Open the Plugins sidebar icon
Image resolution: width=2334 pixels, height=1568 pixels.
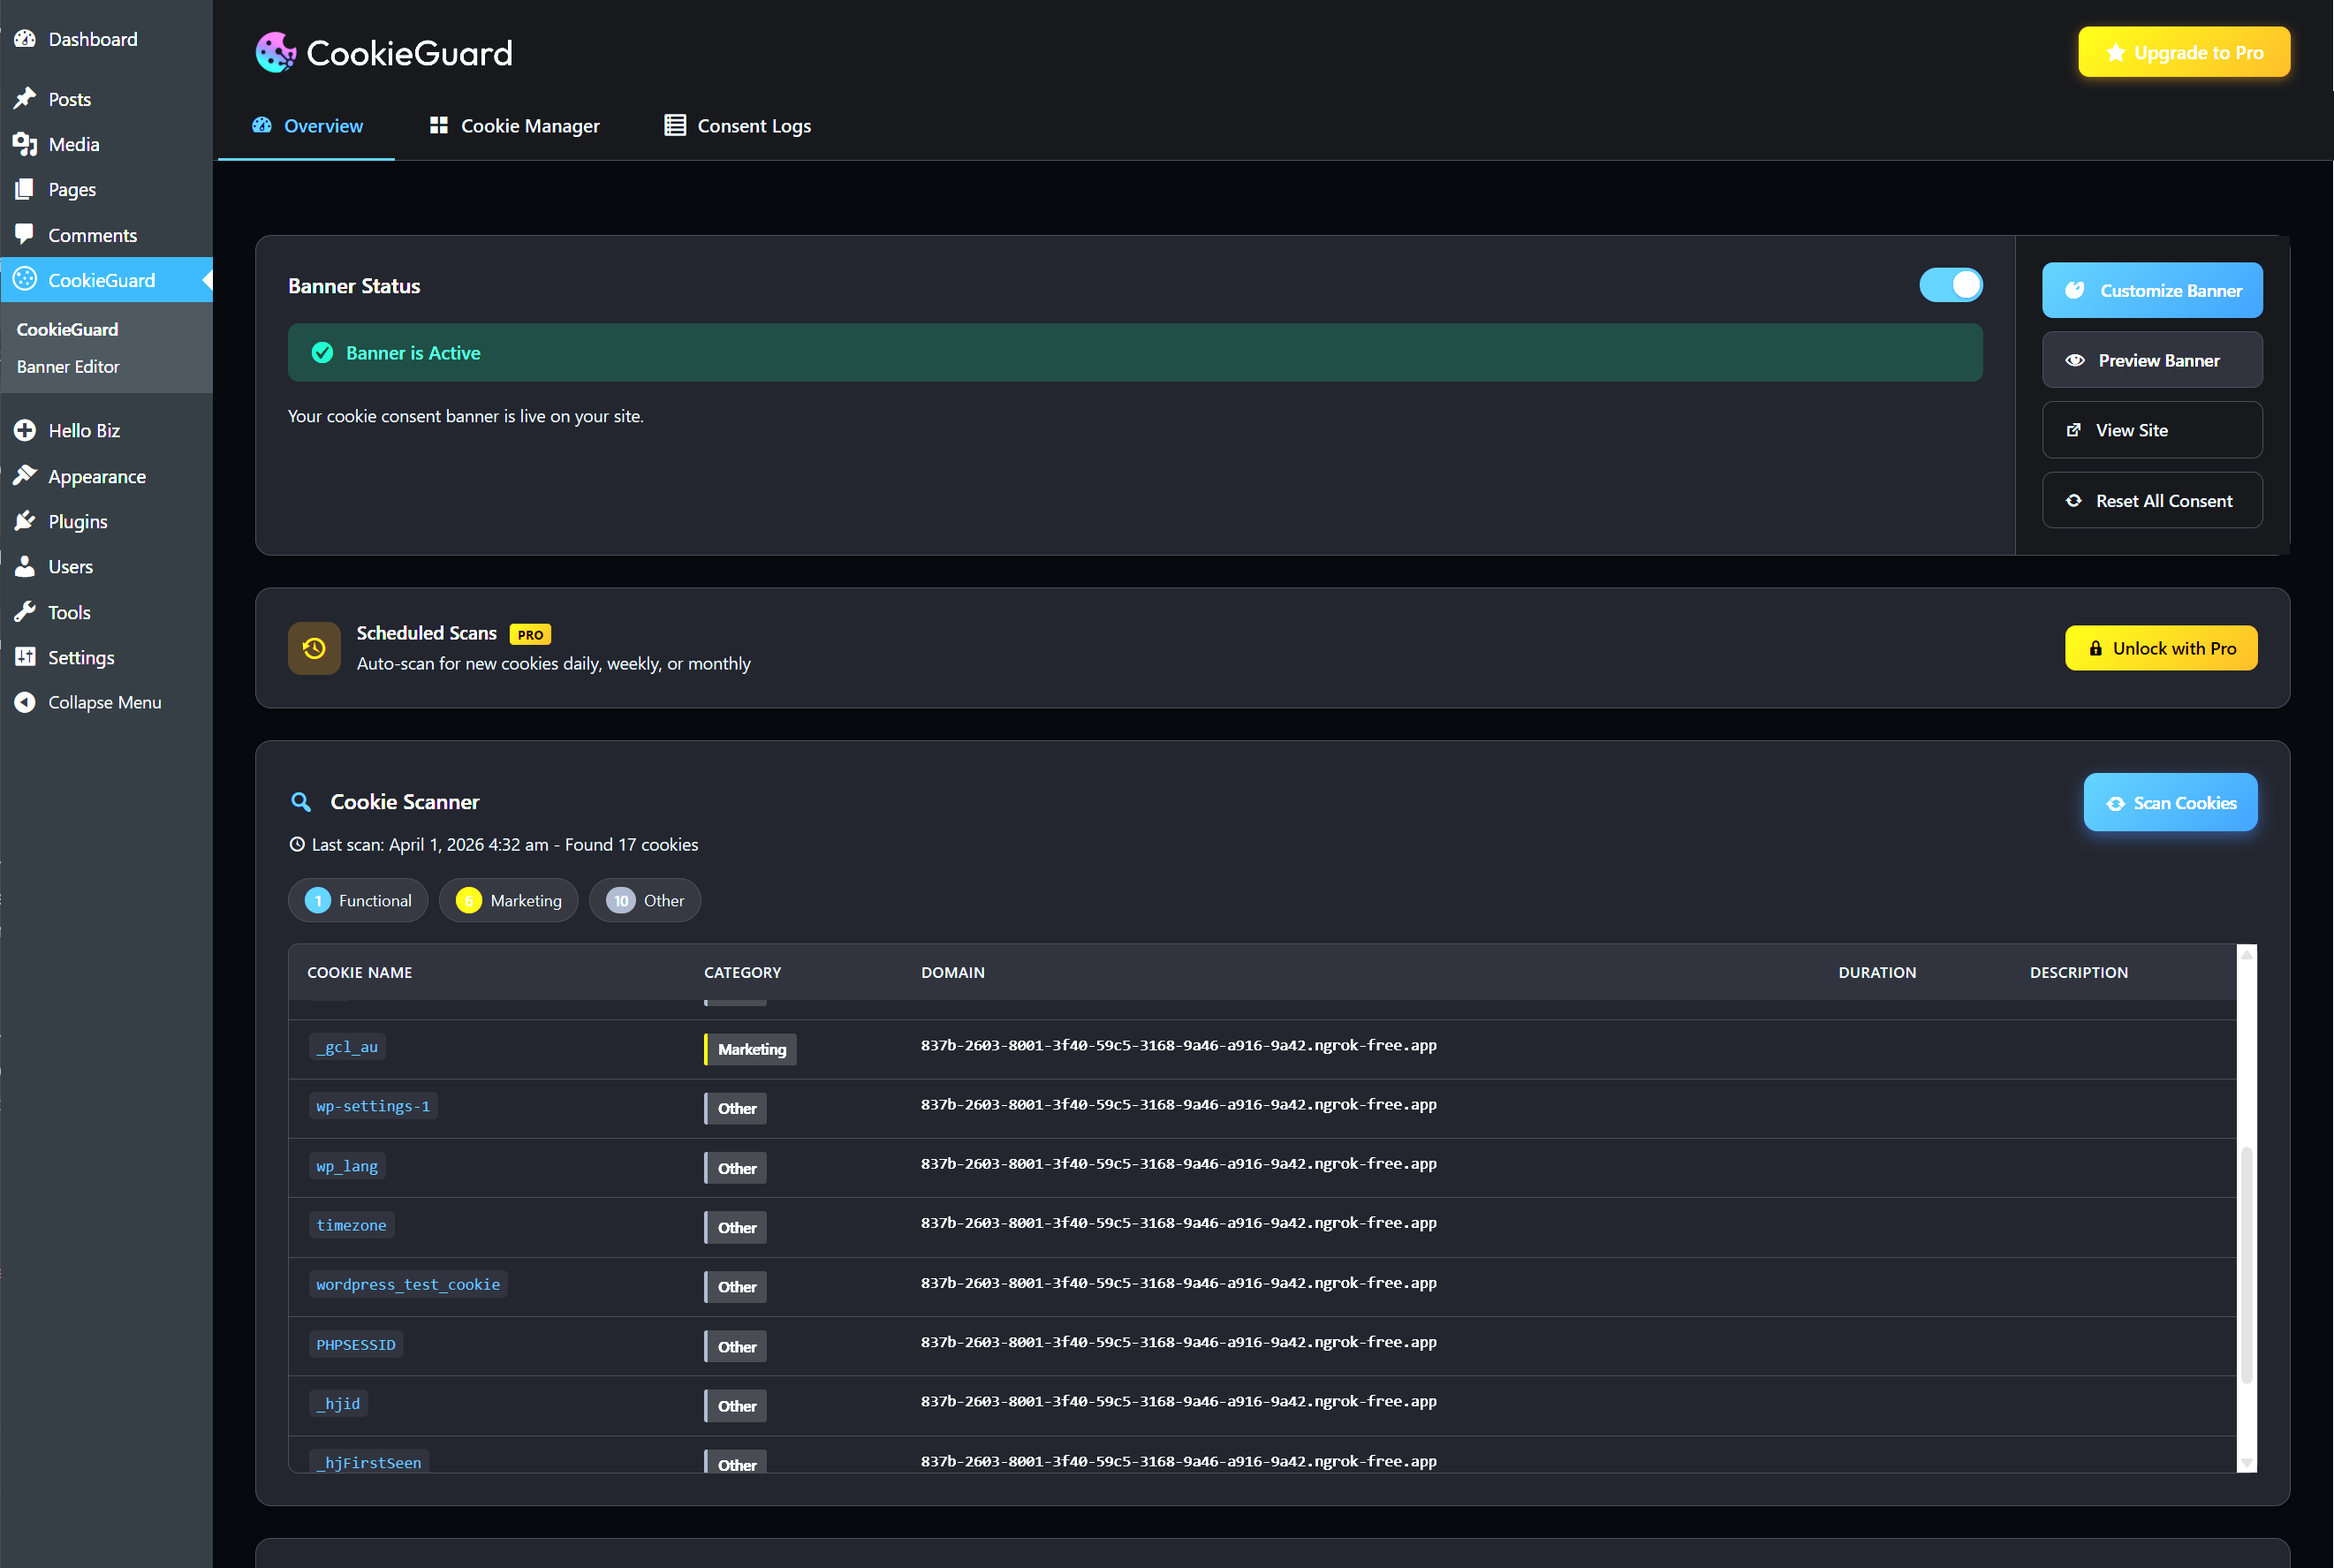(25, 521)
